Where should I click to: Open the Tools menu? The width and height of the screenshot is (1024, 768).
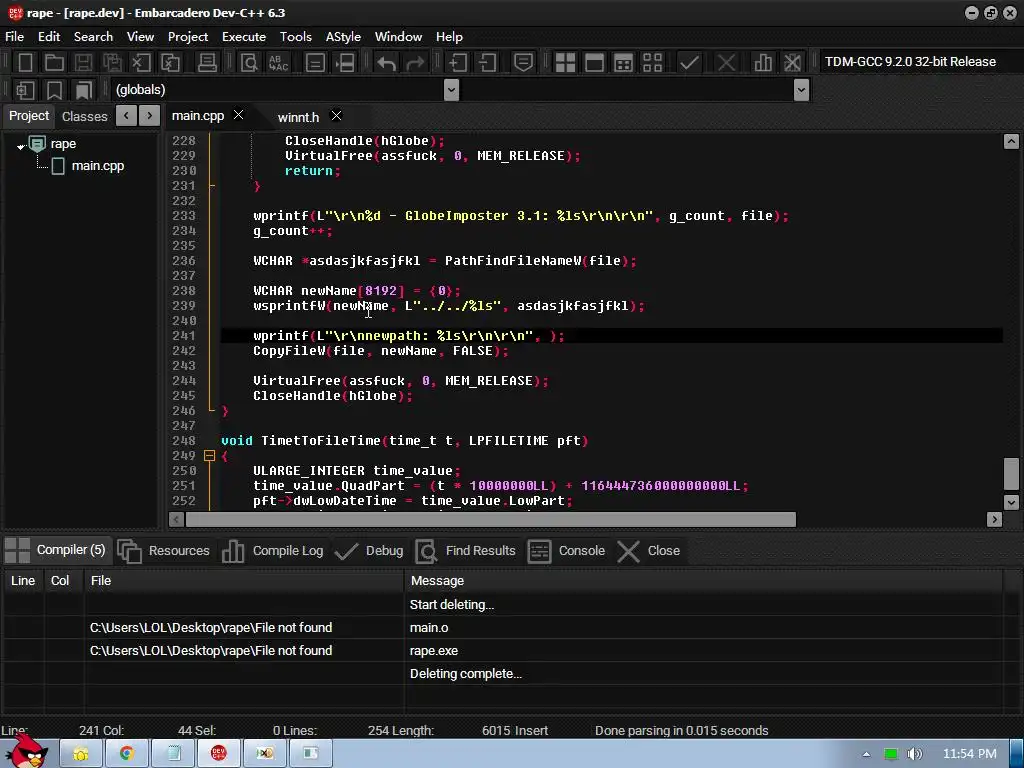(x=296, y=37)
